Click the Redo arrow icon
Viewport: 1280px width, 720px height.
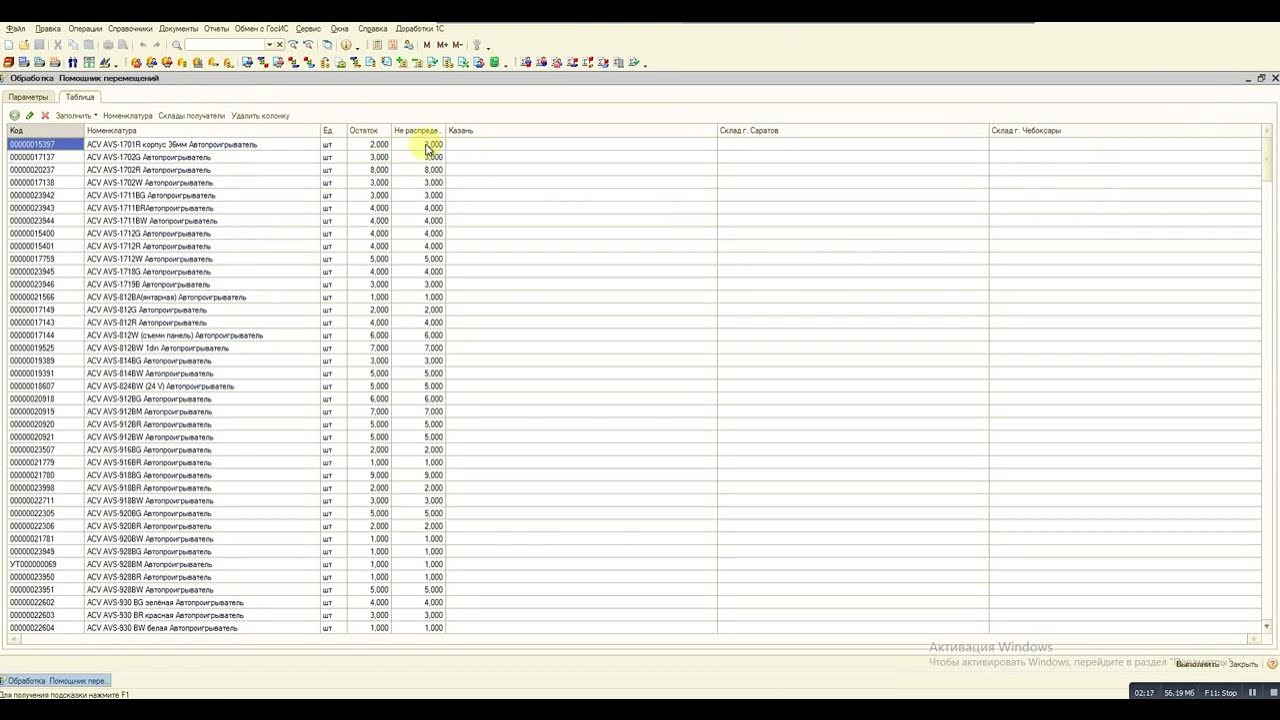(157, 45)
